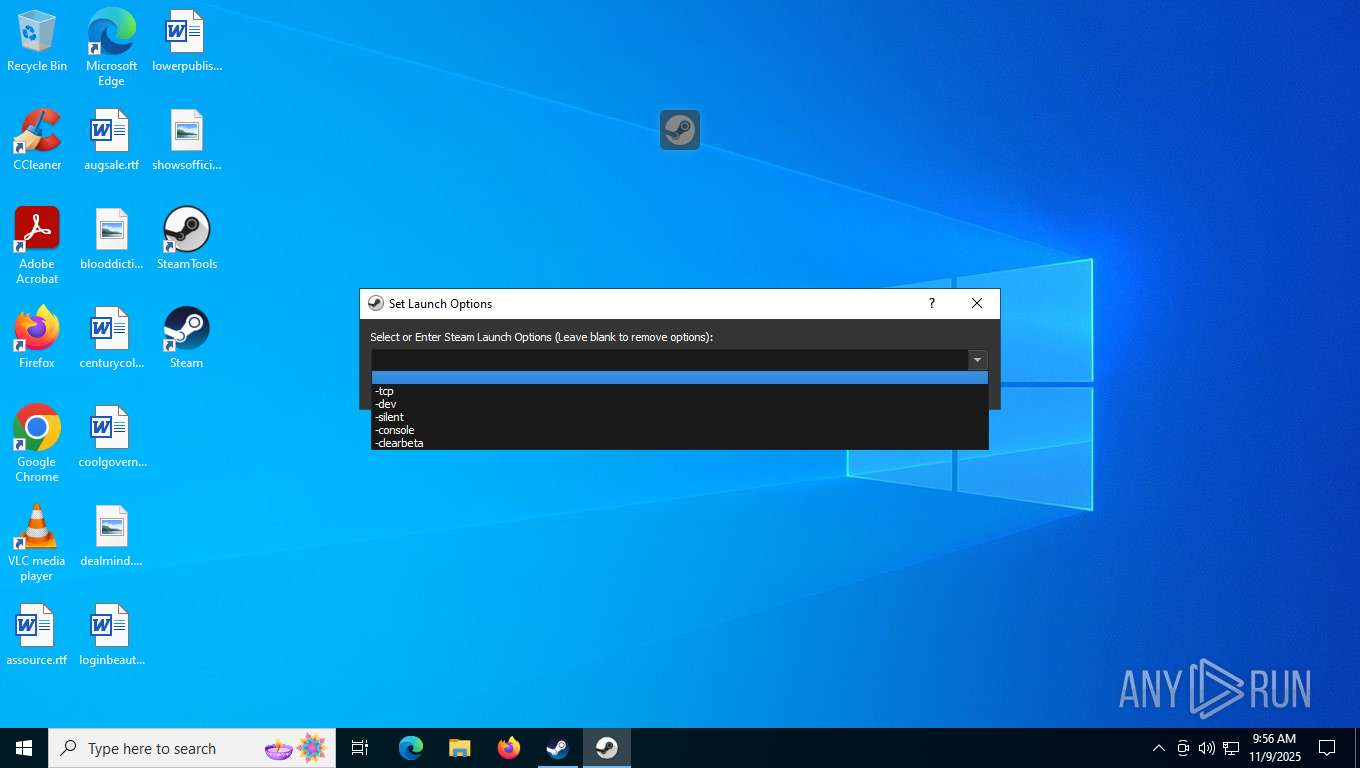The width and height of the screenshot is (1360, 768).
Task: Open Task View in the taskbar
Action: (x=360, y=748)
